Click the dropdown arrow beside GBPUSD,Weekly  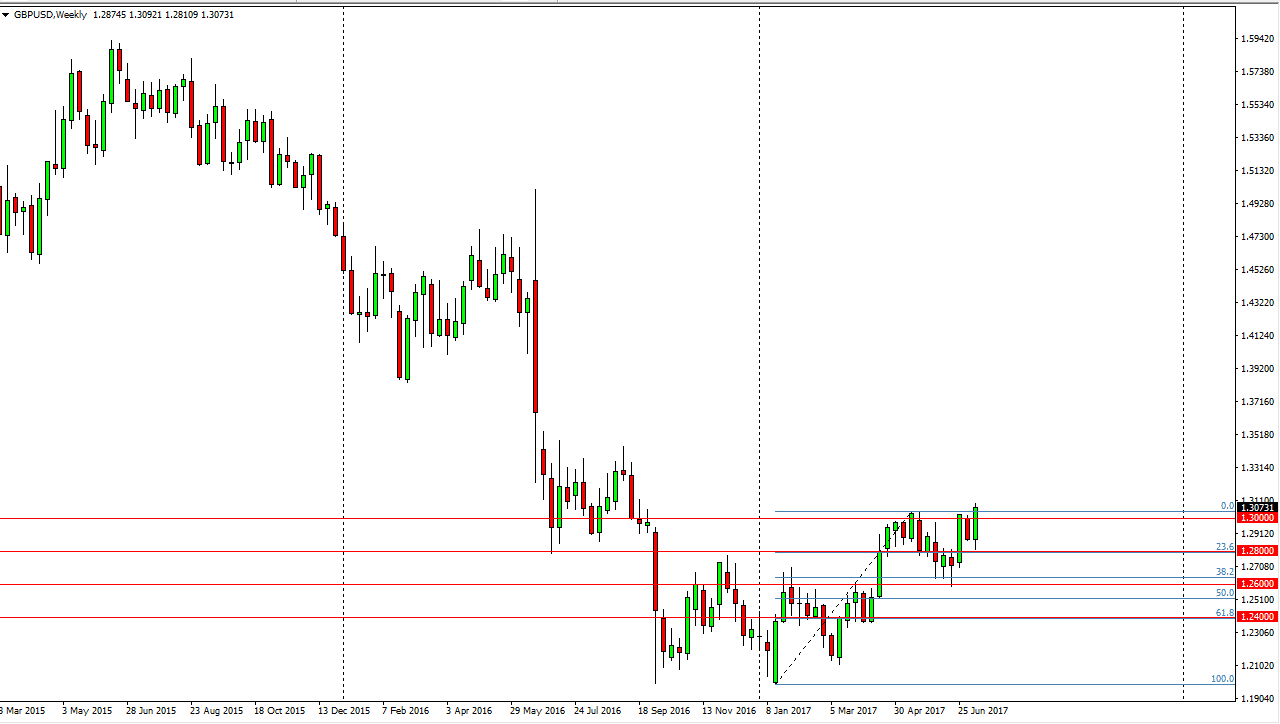pyautogui.click(x=6, y=15)
